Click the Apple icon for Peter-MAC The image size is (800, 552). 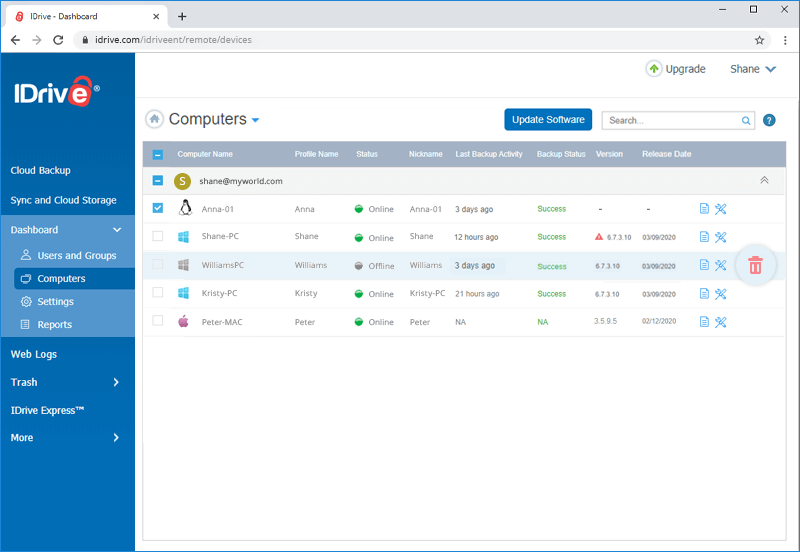(183, 321)
